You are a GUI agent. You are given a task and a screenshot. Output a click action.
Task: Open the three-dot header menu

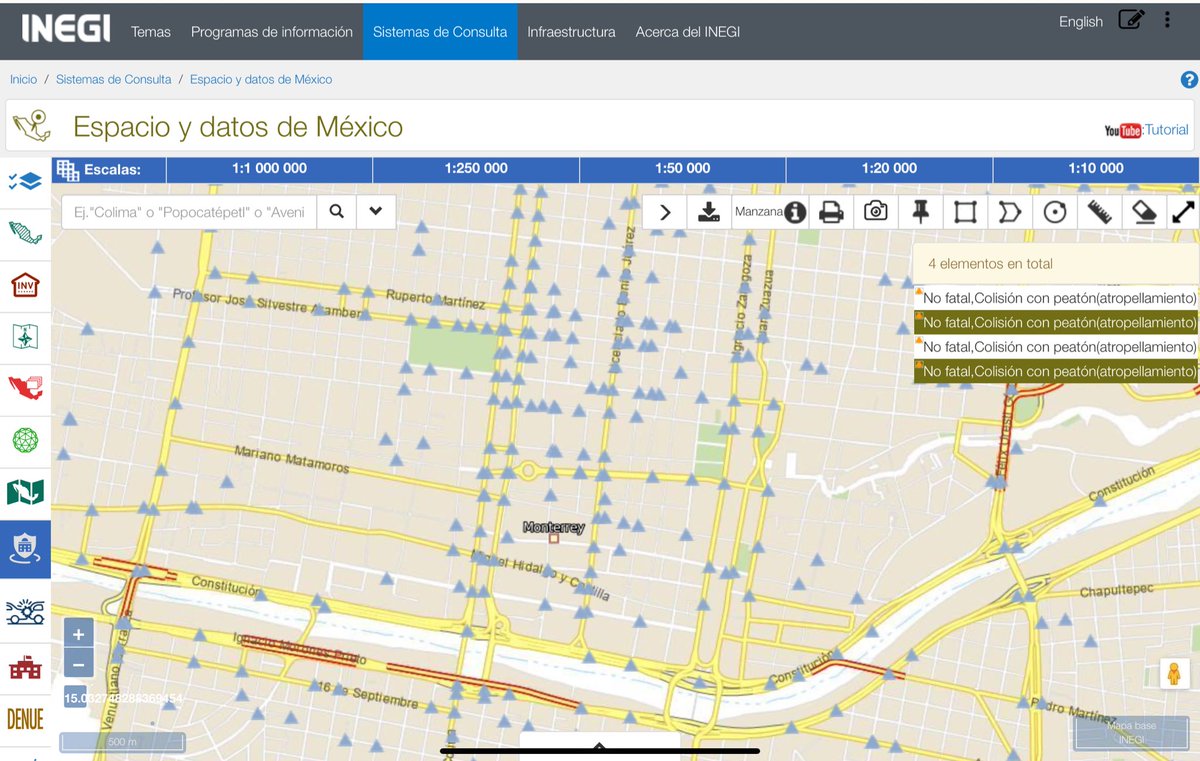pos(1167,20)
